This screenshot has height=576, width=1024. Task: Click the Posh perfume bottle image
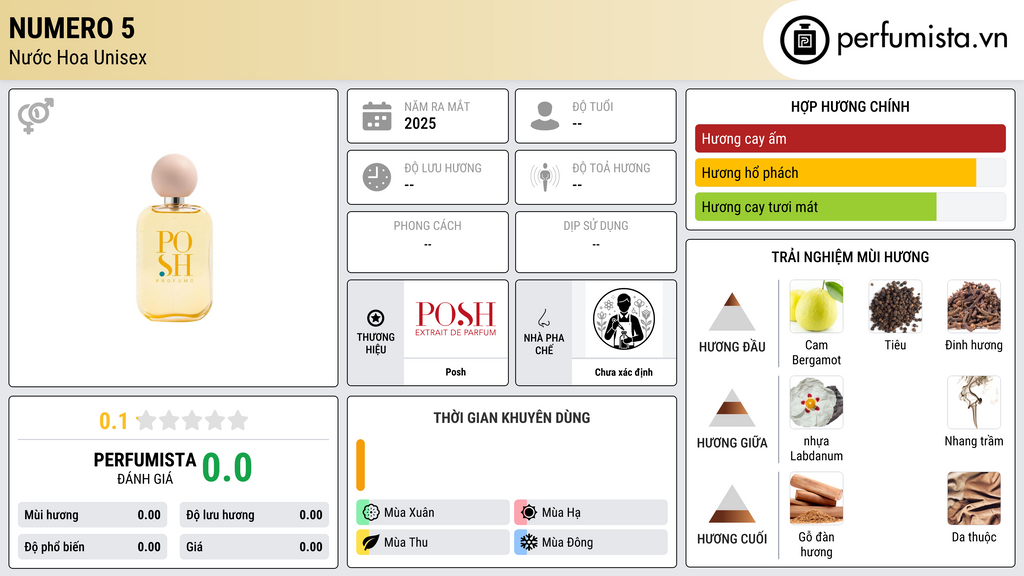click(x=174, y=238)
